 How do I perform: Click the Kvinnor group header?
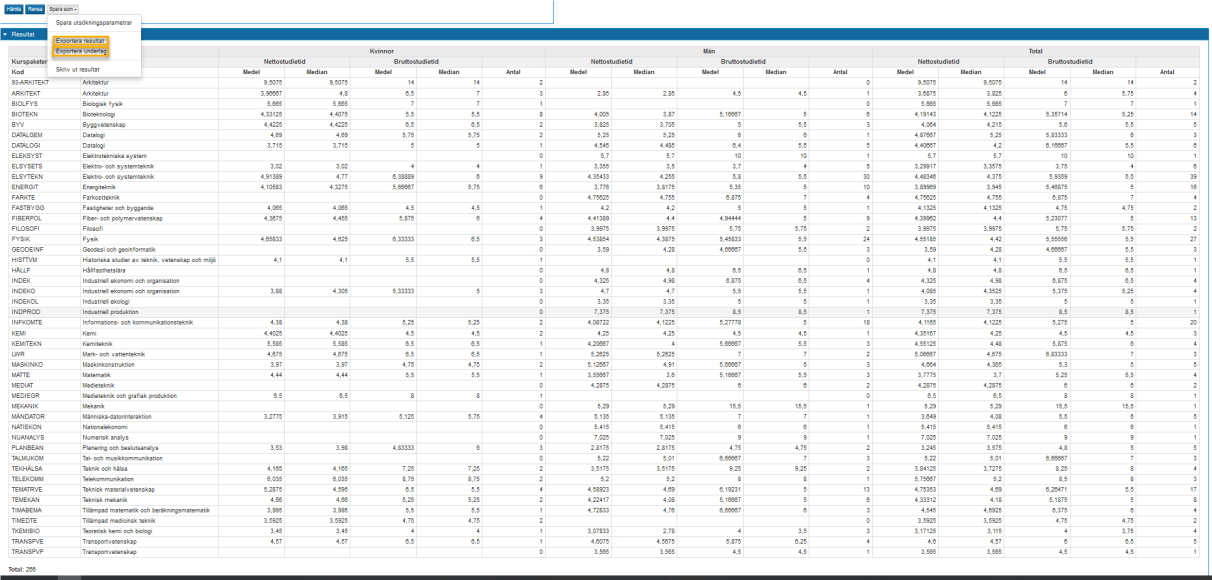[x=382, y=48]
